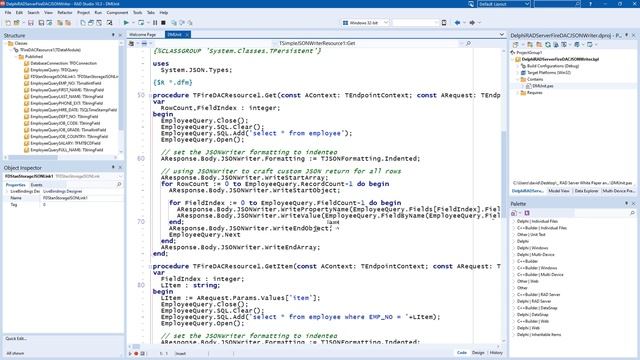Click the Stop (black square) toolbar button

pyautogui.click(x=164, y=23)
